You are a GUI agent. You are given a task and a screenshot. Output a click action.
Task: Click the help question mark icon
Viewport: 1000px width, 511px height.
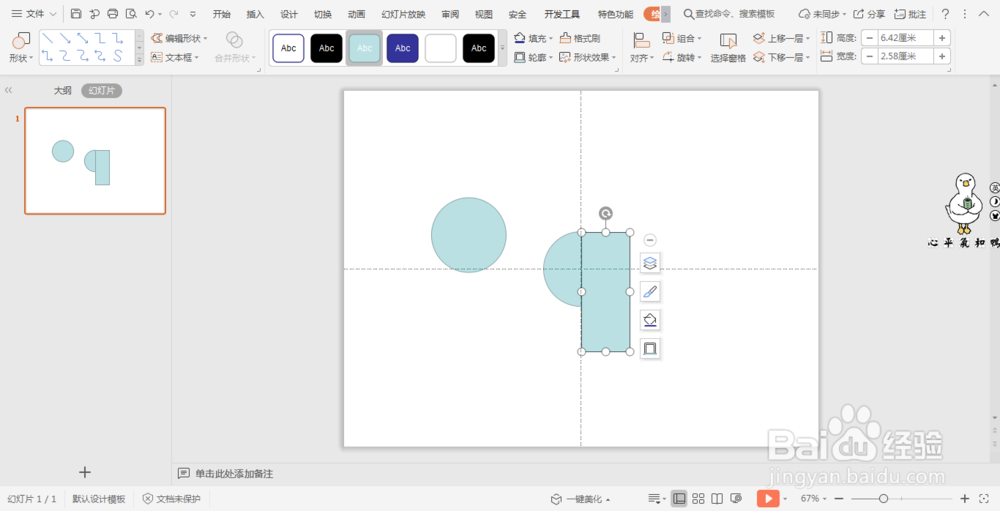pyautogui.click(x=945, y=13)
